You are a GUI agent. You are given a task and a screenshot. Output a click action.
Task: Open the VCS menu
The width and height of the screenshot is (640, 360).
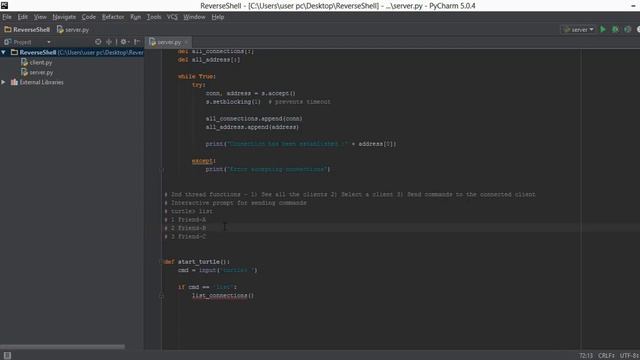(x=172, y=17)
